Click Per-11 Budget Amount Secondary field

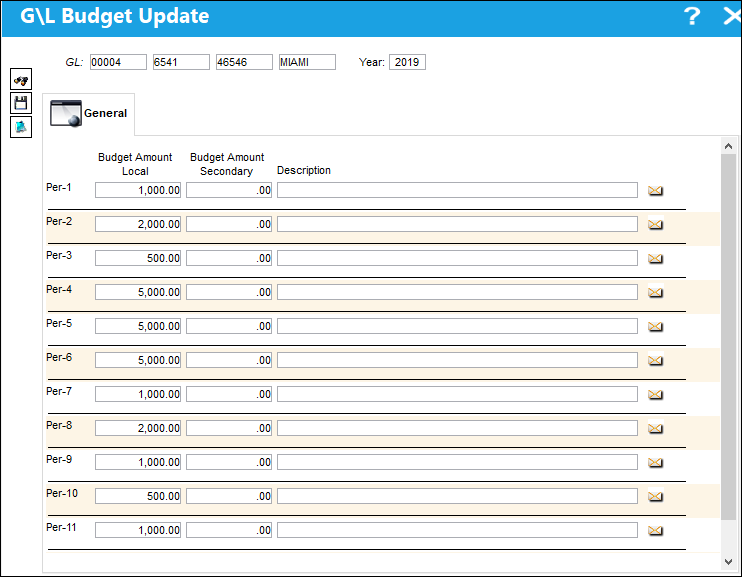point(229,531)
